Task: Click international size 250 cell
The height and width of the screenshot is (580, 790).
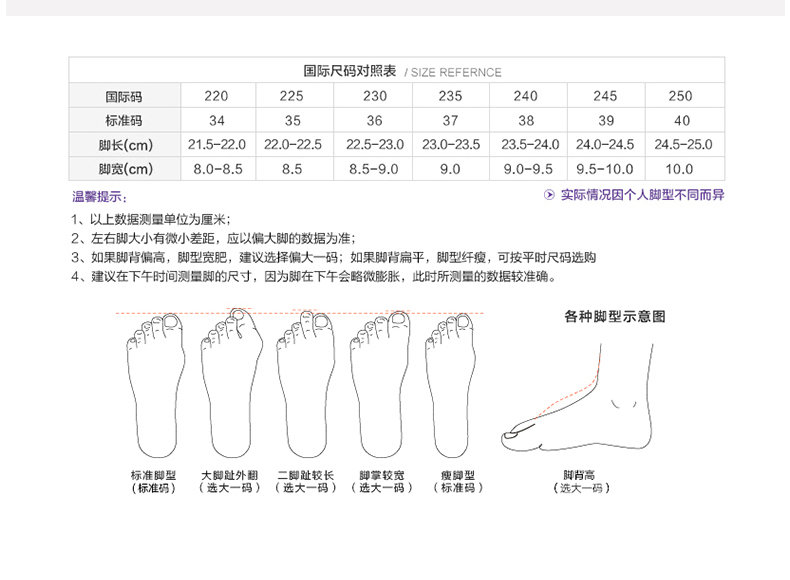Action: click(x=680, y=96)
